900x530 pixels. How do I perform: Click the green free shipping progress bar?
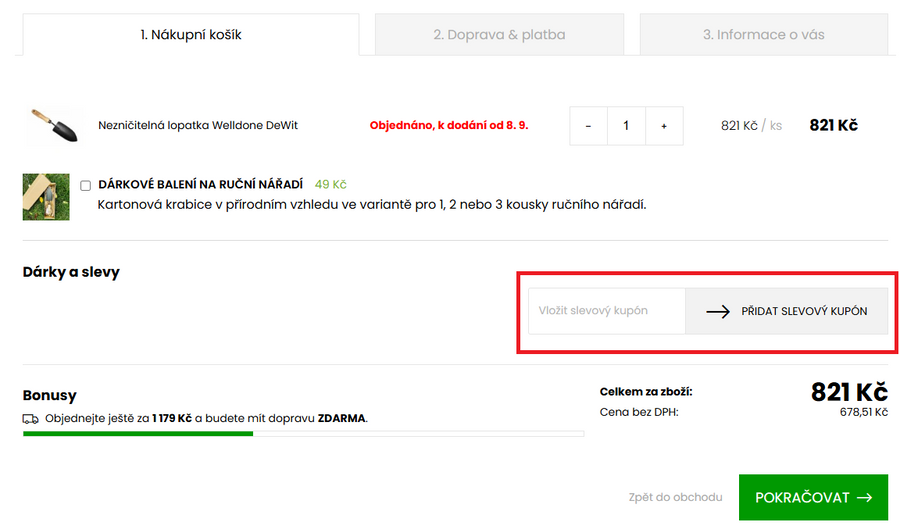138,434
